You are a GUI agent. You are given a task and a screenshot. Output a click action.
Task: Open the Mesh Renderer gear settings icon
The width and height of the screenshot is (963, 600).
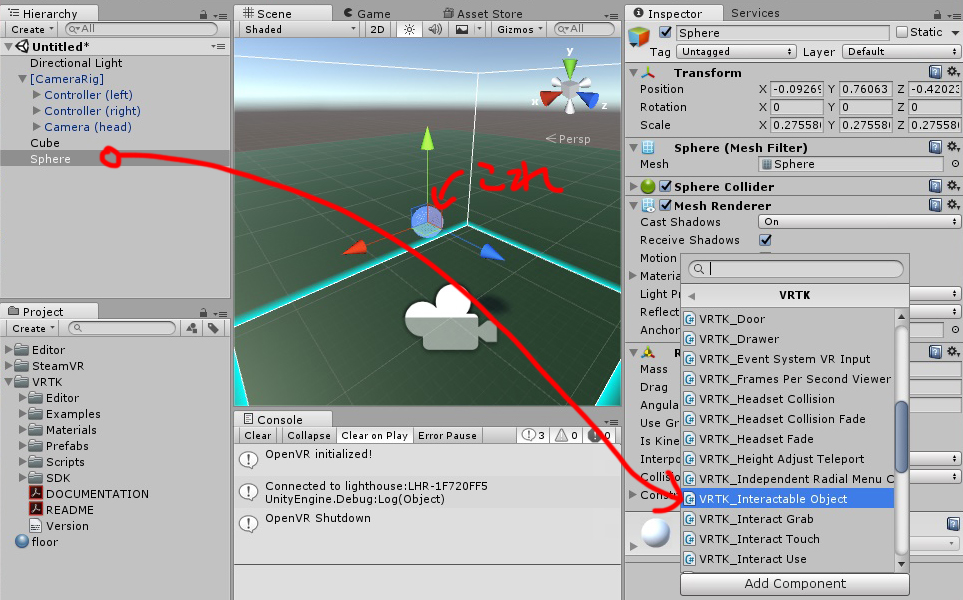pyautogui.click(x=952, y=204)
